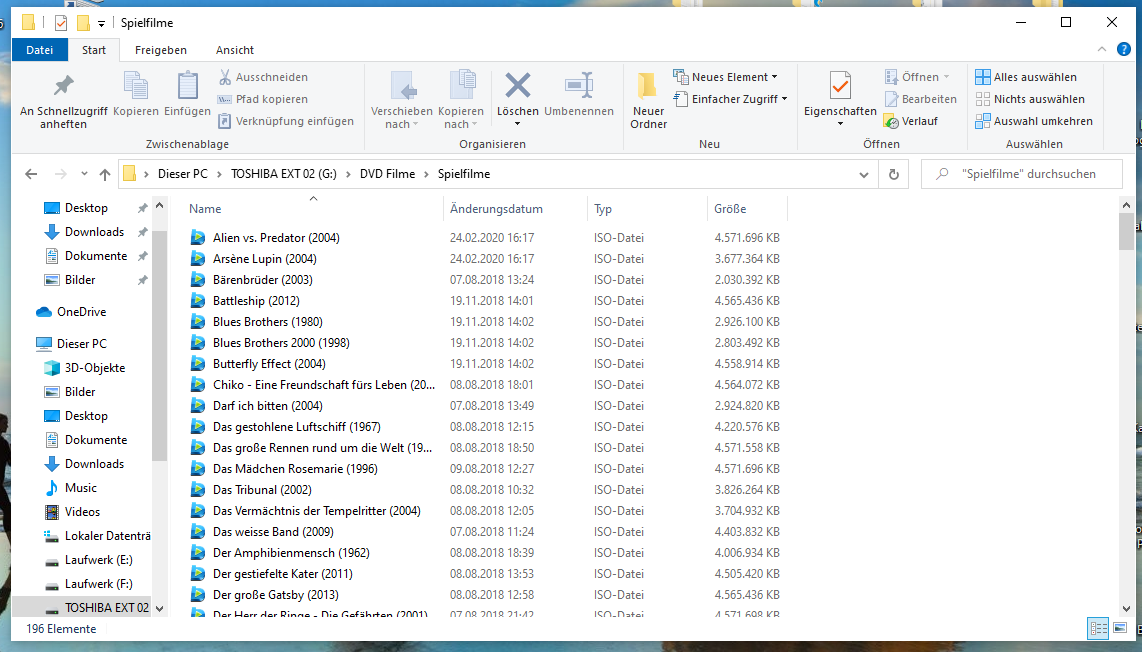Viewport: 1142px width, 652px height.
Task: Click the Umbenennen rename icon
Action: tap(579, 85)
